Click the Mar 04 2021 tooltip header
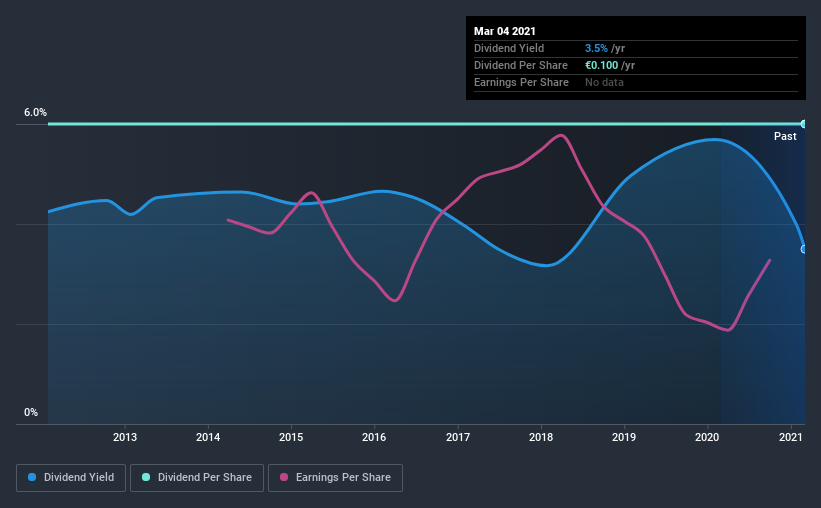The image size is (821, 508). coord(505,31)
